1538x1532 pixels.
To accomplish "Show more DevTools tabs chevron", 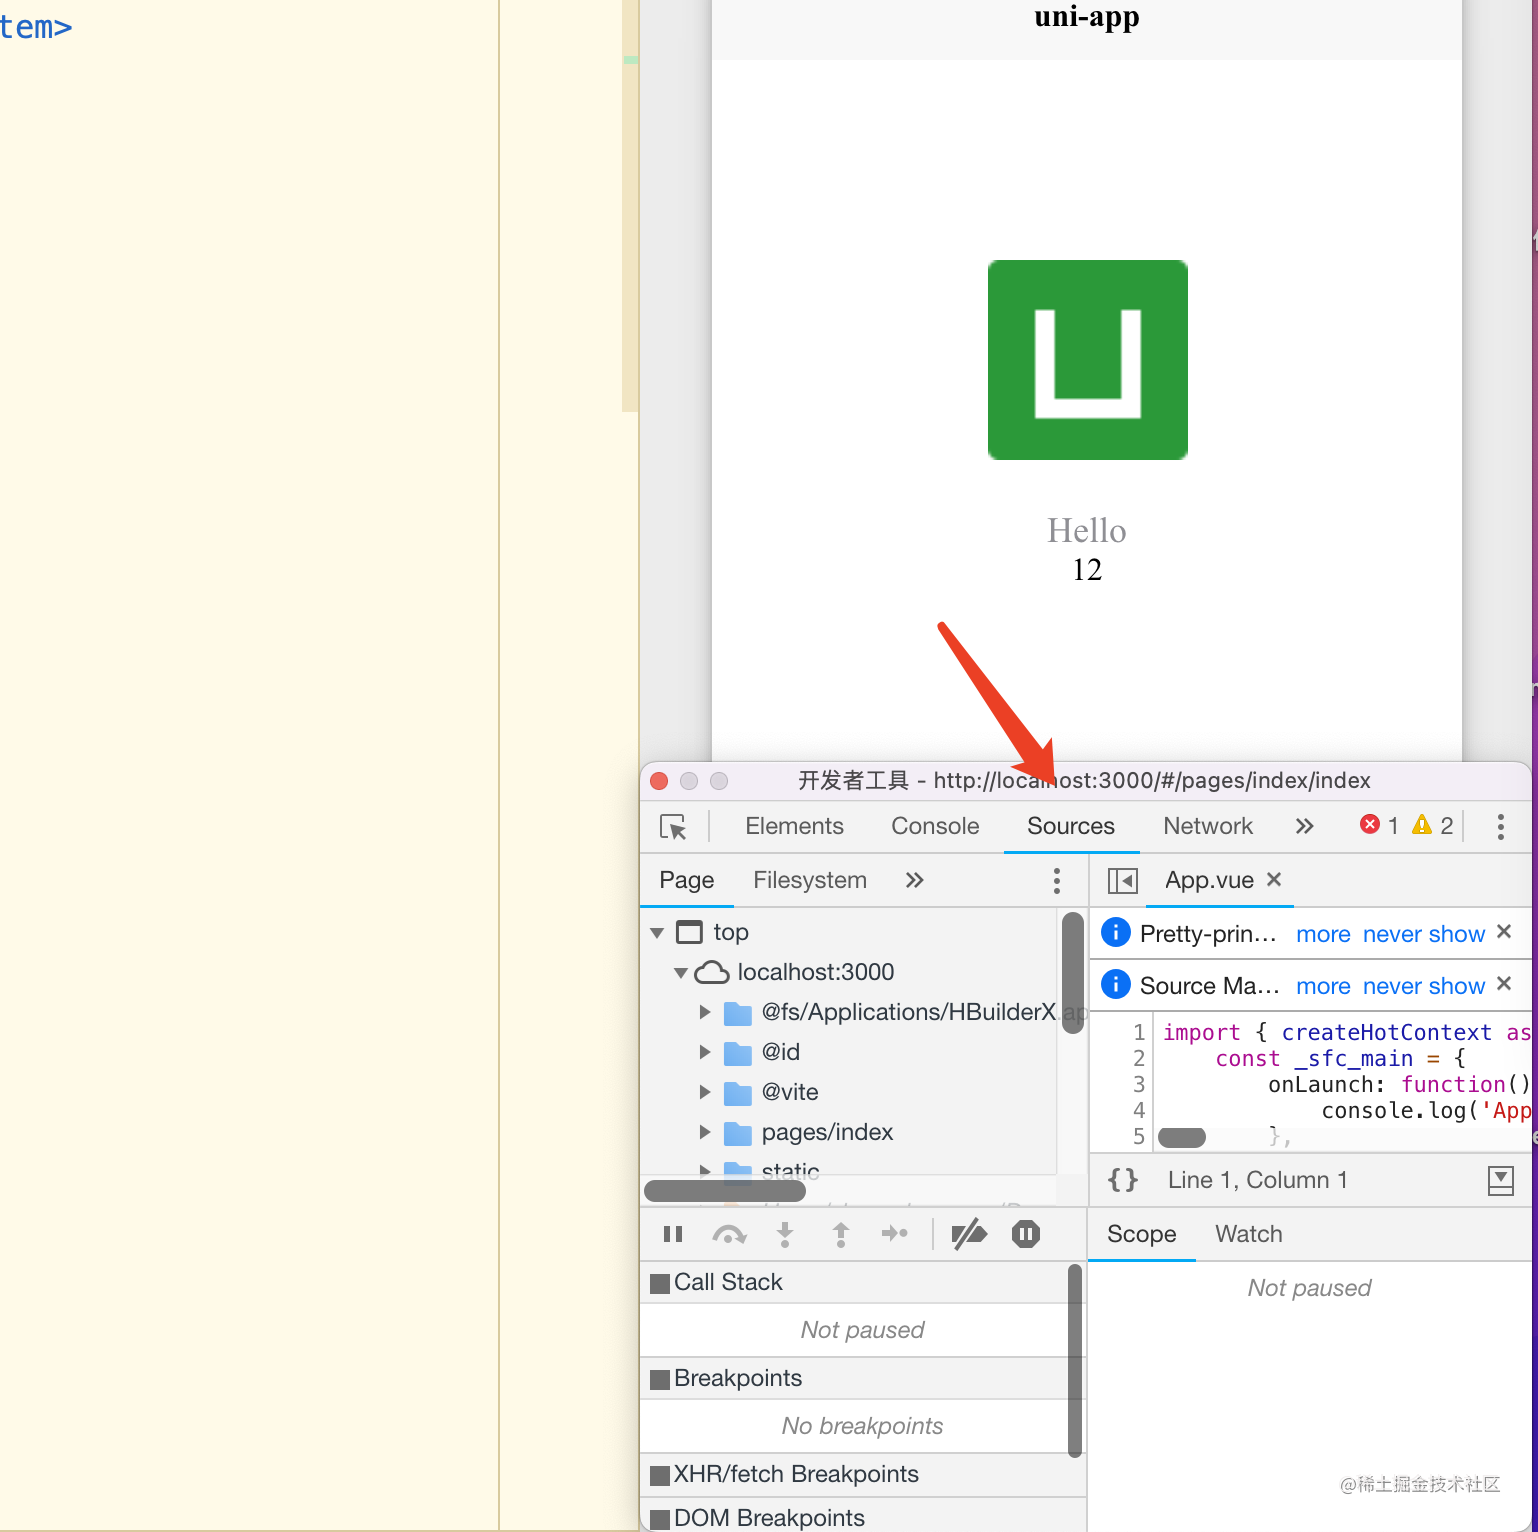I will click(x=1304, y=826).
